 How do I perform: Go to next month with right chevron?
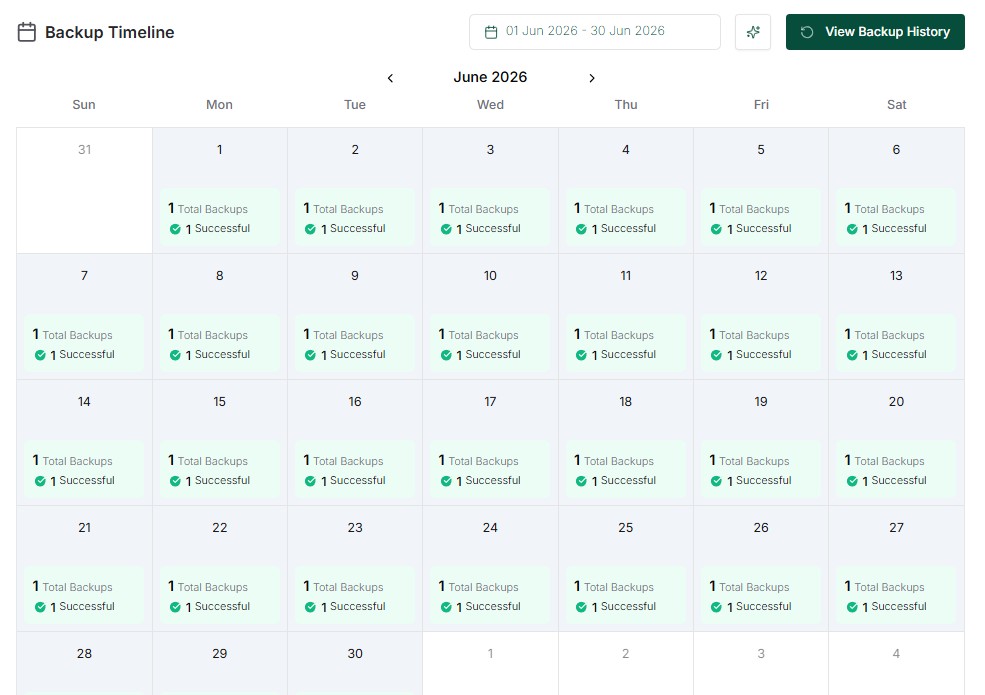pyautogui.click(x=591, y=78)
